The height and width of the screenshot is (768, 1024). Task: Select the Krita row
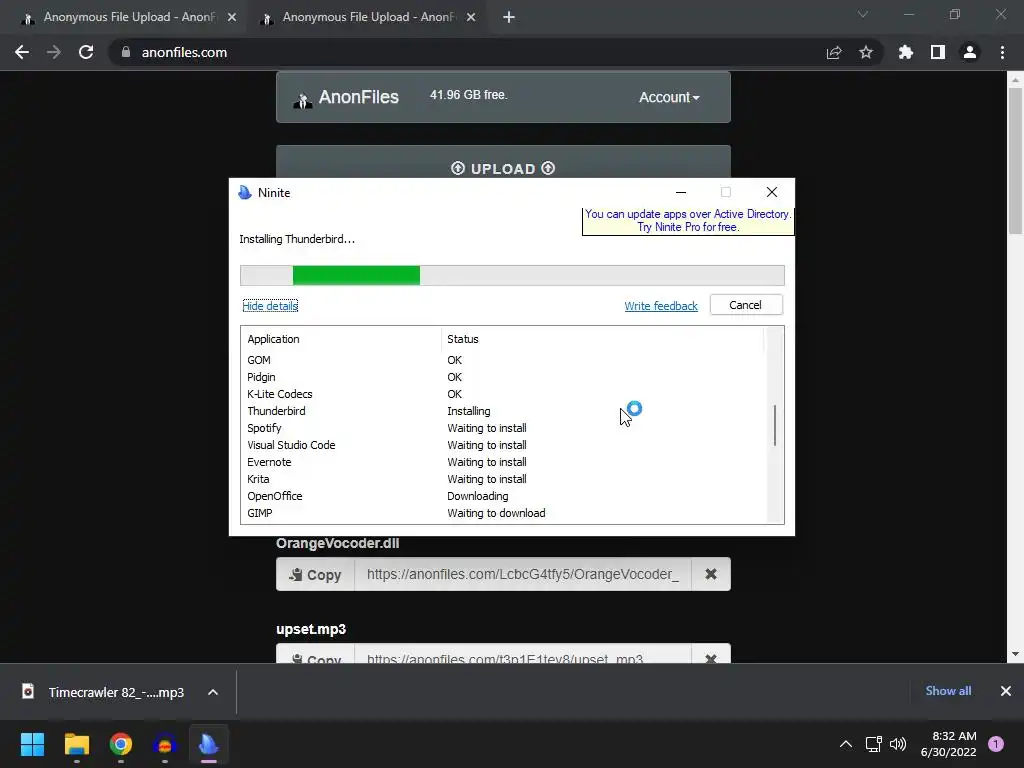point(503,479)
